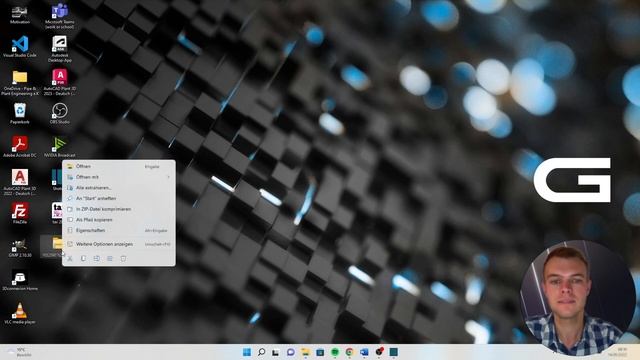
Task: Select the 3Dconnexion Home shortcut
Action: [20, 280]
